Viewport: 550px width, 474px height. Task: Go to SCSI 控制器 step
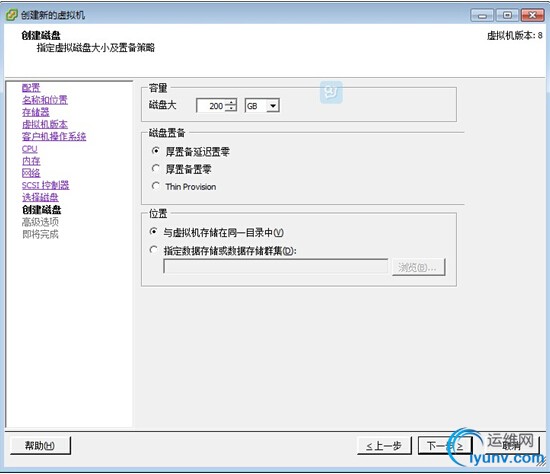(x=46, y=185)
